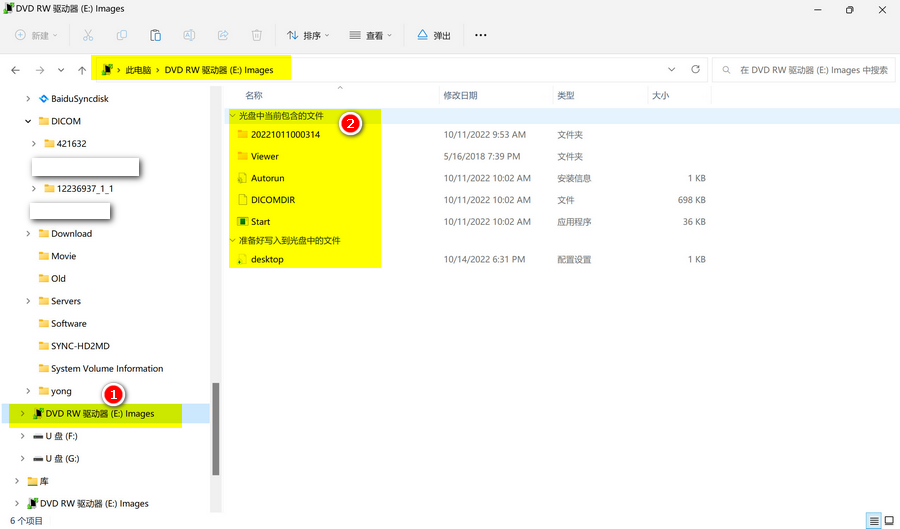The image size is (900, 529).
Task: Select U 盘 (F:) drive
Action: (61, 436)
